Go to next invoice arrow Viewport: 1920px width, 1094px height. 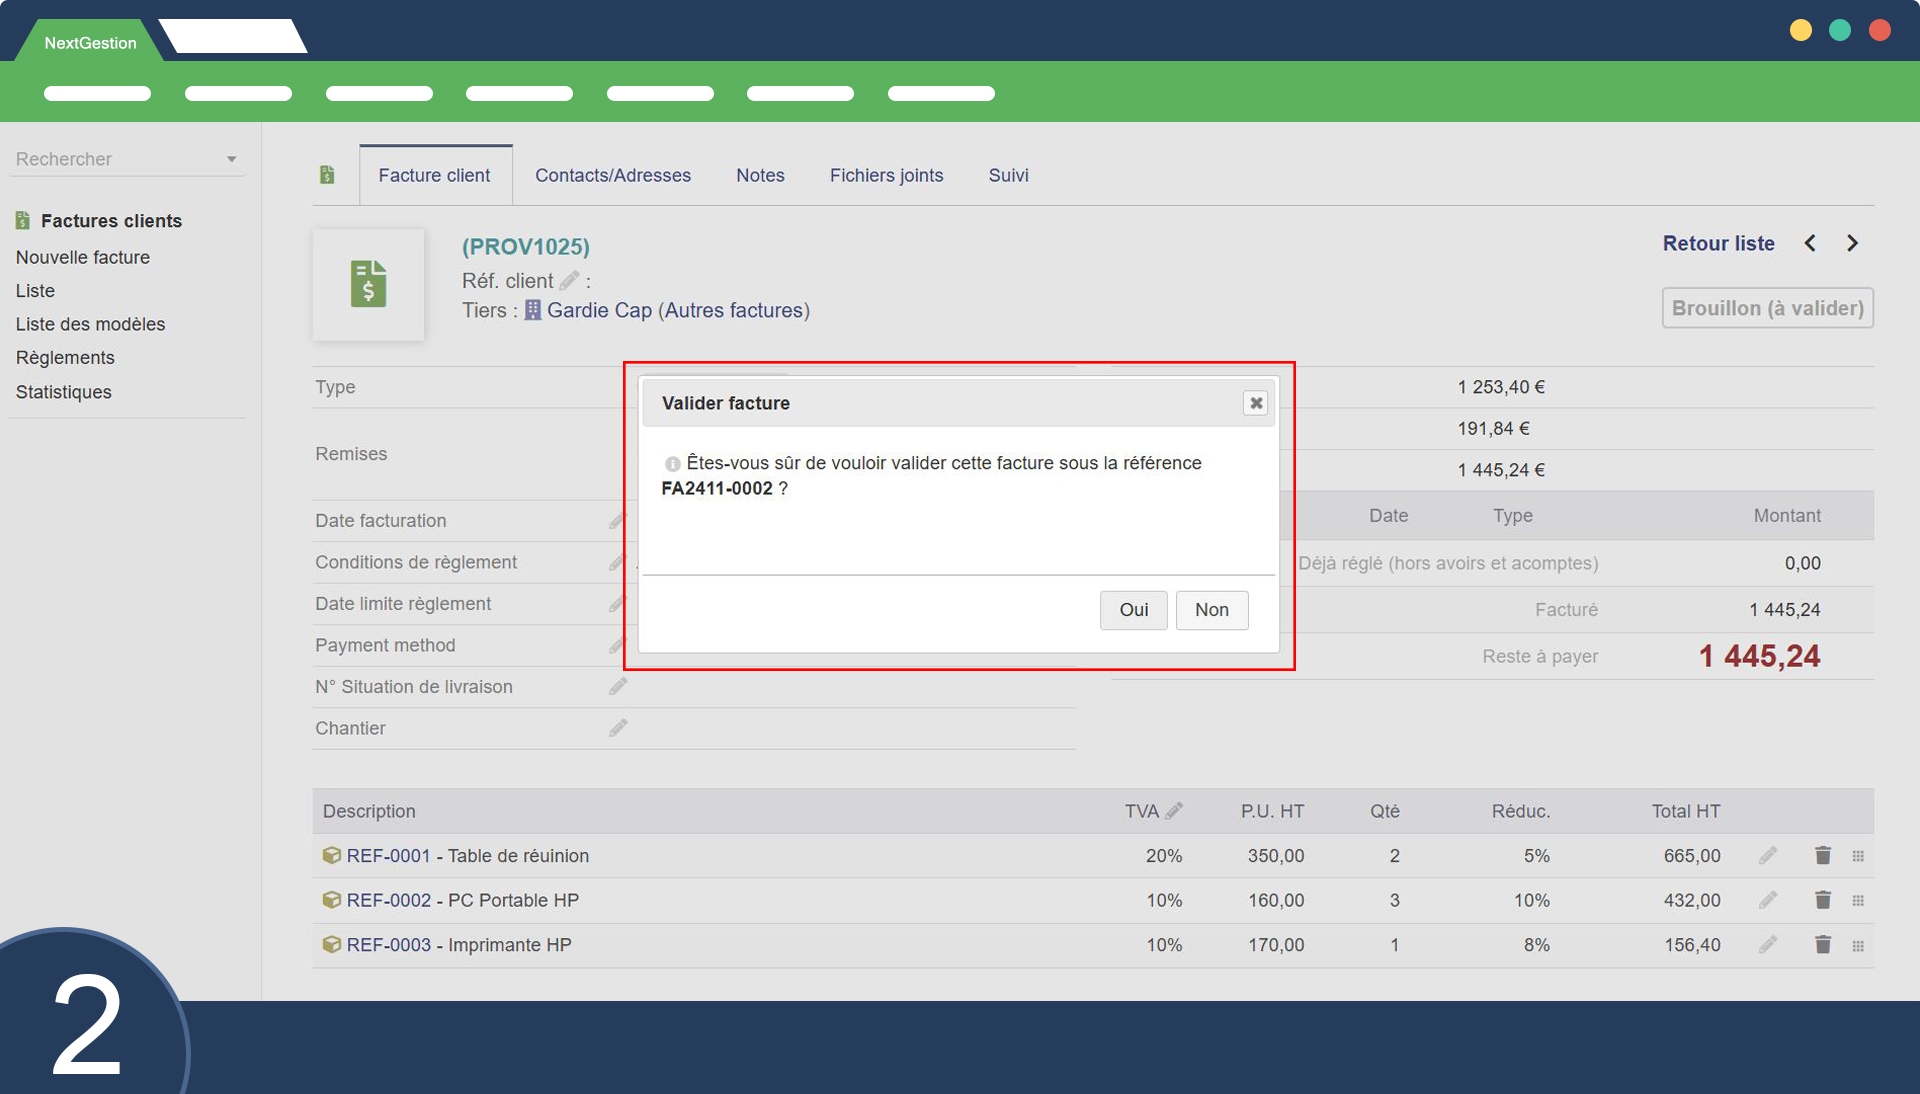click(1852, 243)
